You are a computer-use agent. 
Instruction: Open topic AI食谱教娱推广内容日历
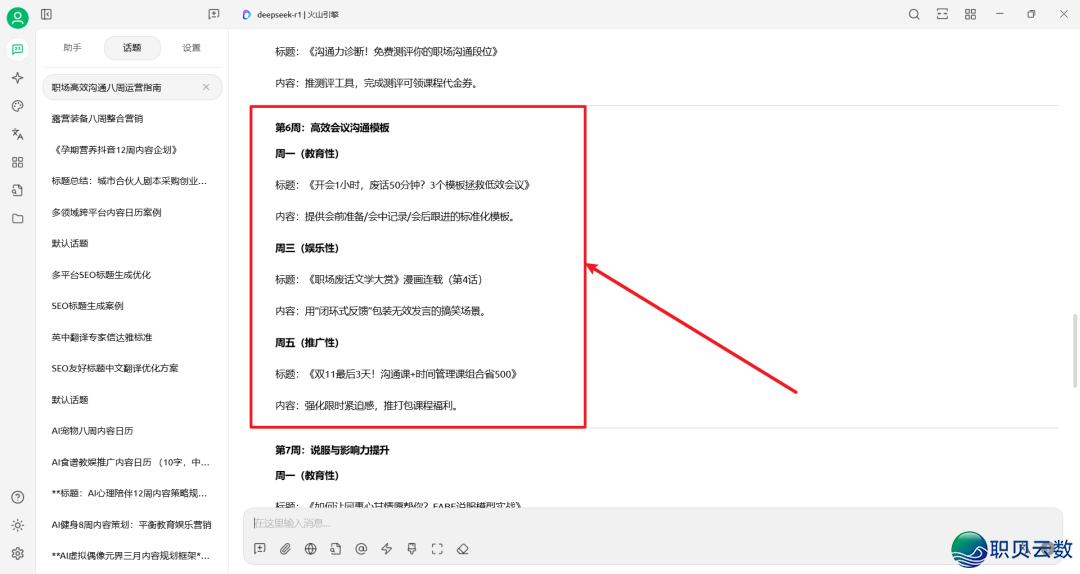[132, 462]
